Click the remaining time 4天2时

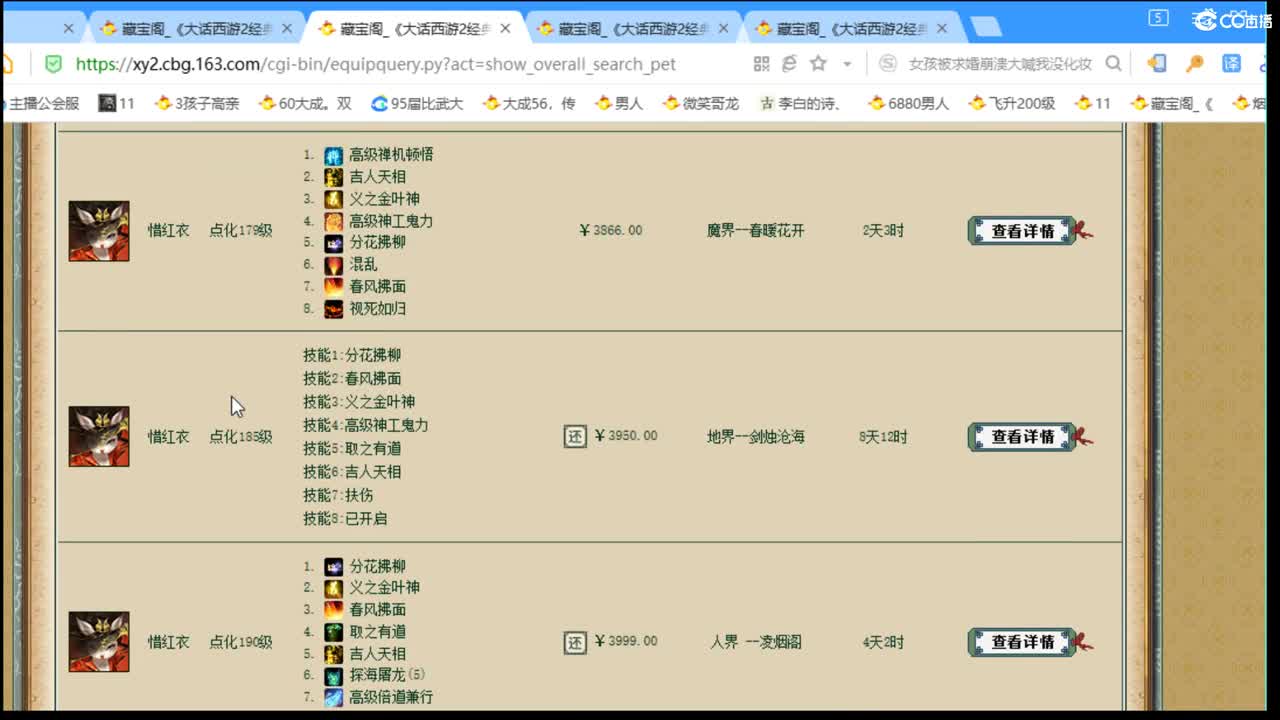pyautogui.click(x=883, y=642)
